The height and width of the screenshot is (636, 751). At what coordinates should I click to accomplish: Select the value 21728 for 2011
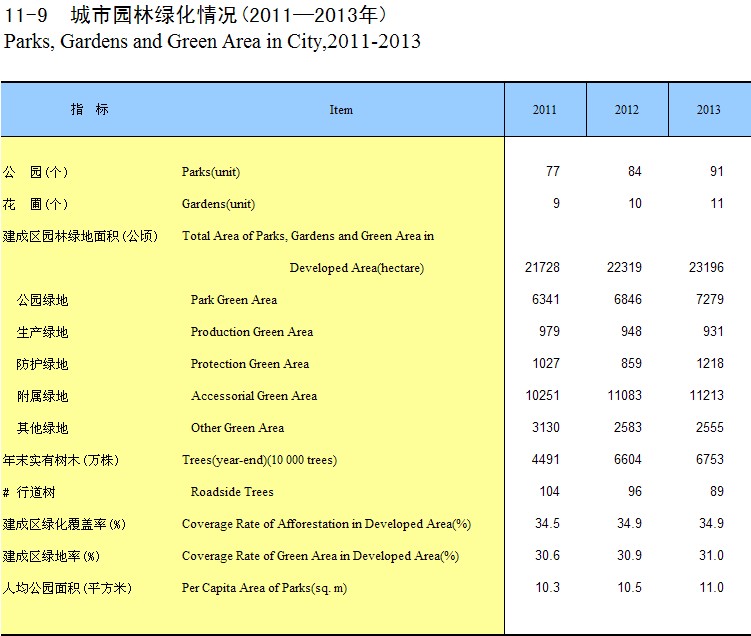[x=542, y=268]
